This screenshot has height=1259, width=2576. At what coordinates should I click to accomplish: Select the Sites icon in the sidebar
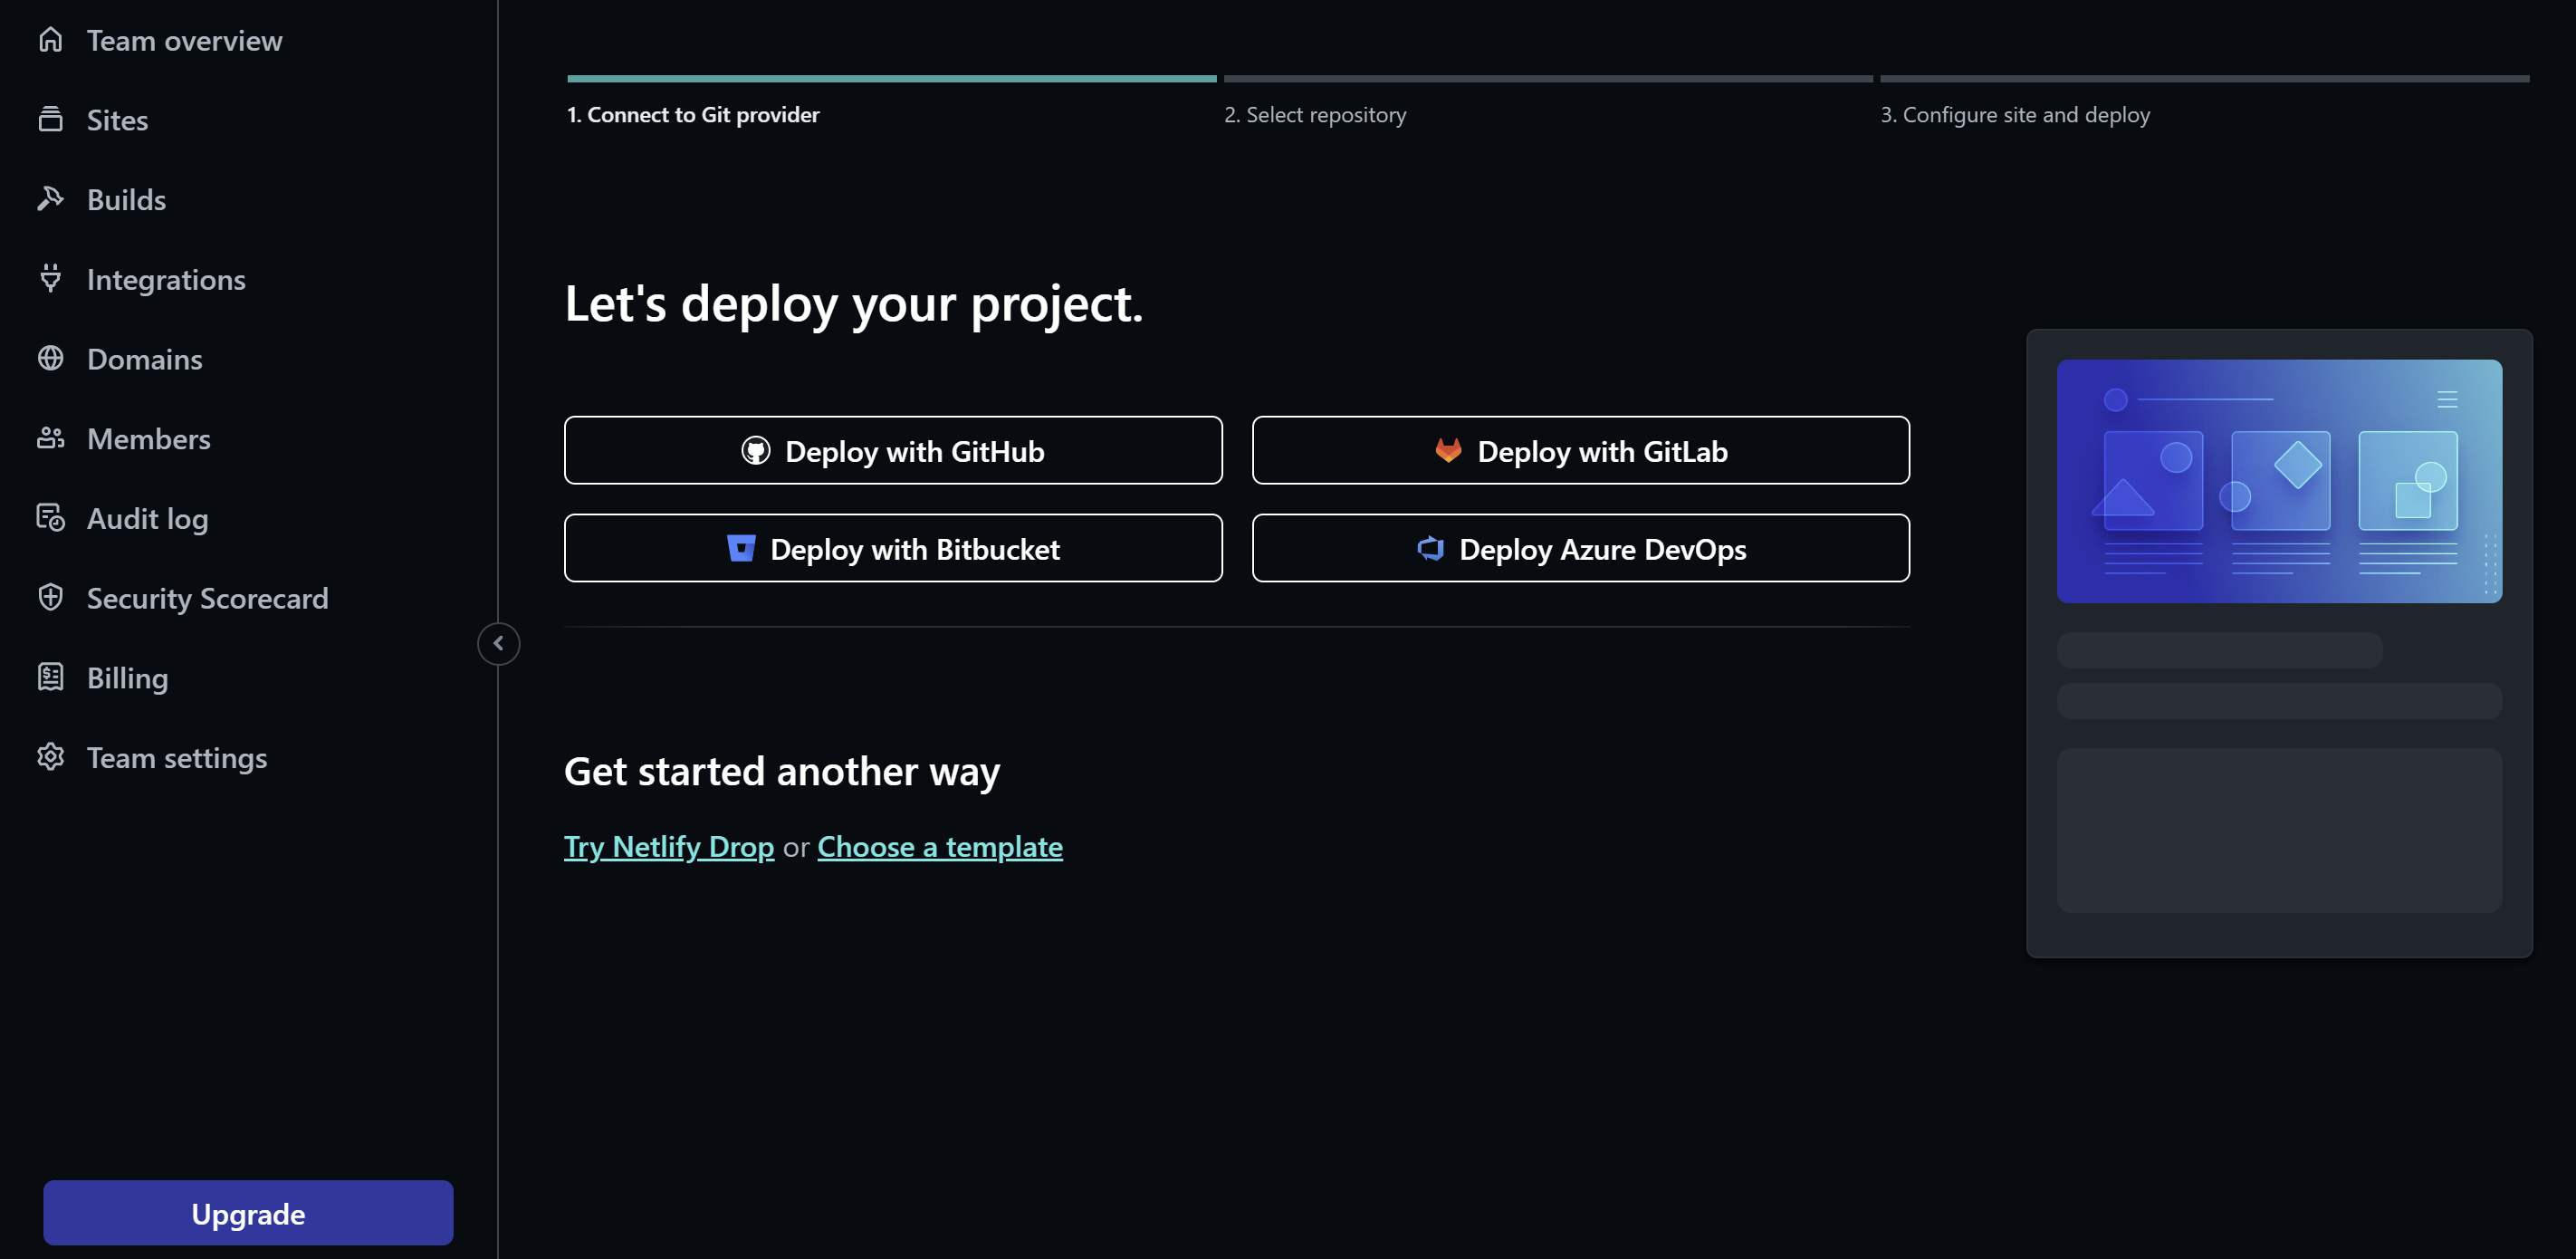51,119
